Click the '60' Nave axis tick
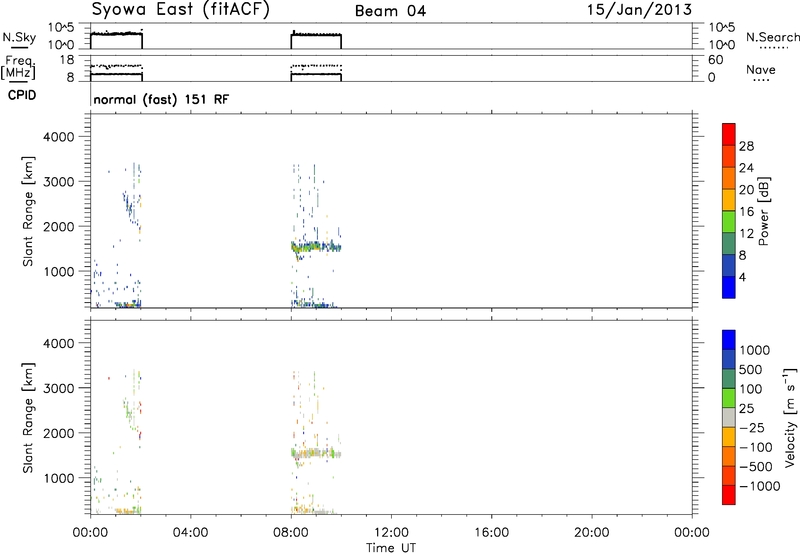The image size is (800, 554). pos(716,60)
